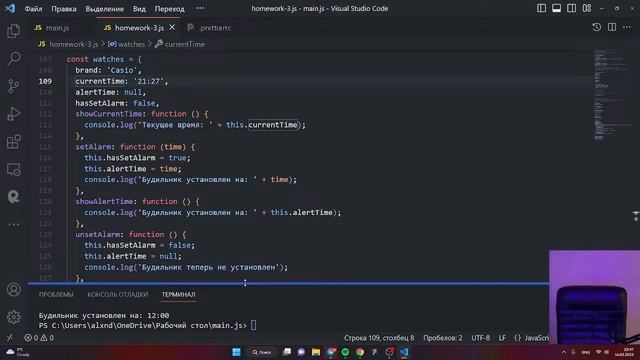Viewport: 640px width, 360px height.
Task: Click the remote window indicator in status bar
Action: [9, 338]
